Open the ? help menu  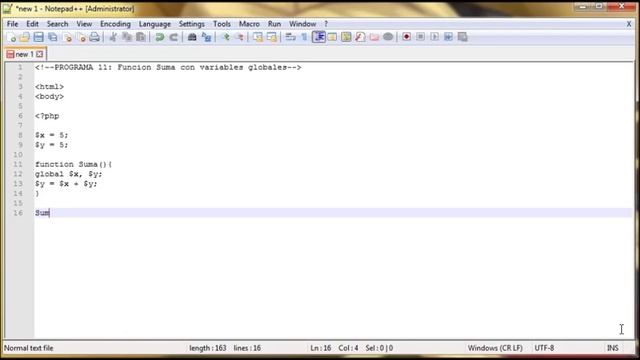[326, 24]
